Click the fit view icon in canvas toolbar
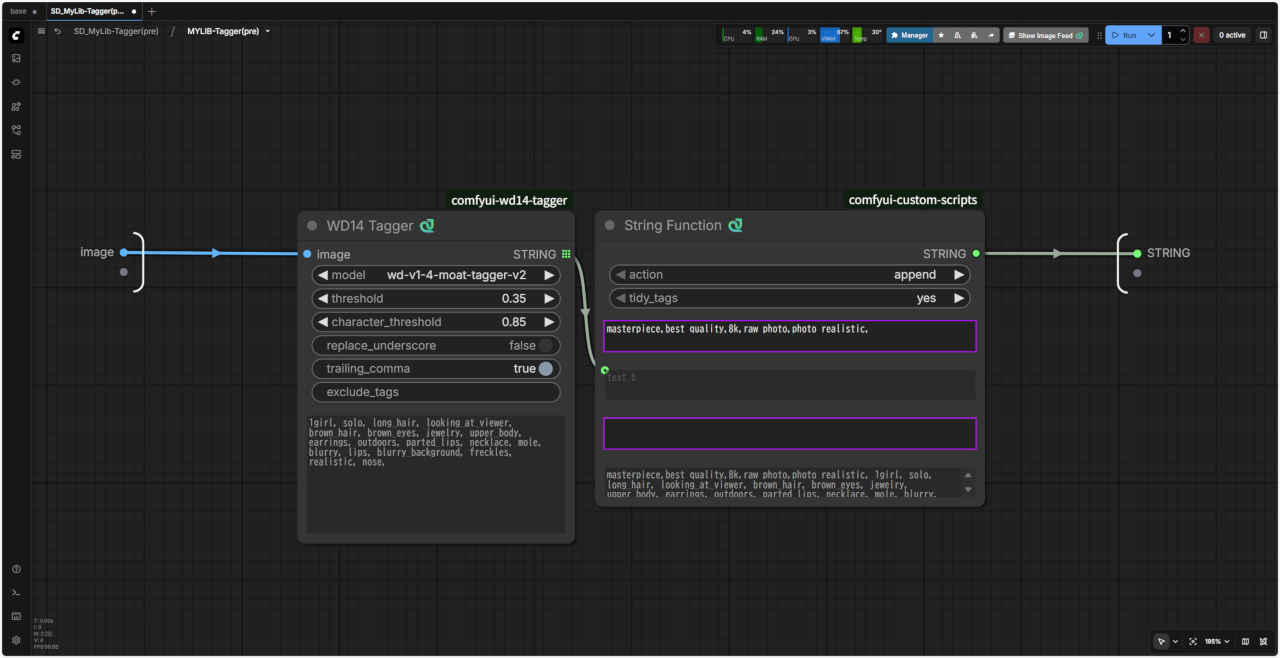The height and width of the screenshot is (658, 1280). tap(1193, 641)
